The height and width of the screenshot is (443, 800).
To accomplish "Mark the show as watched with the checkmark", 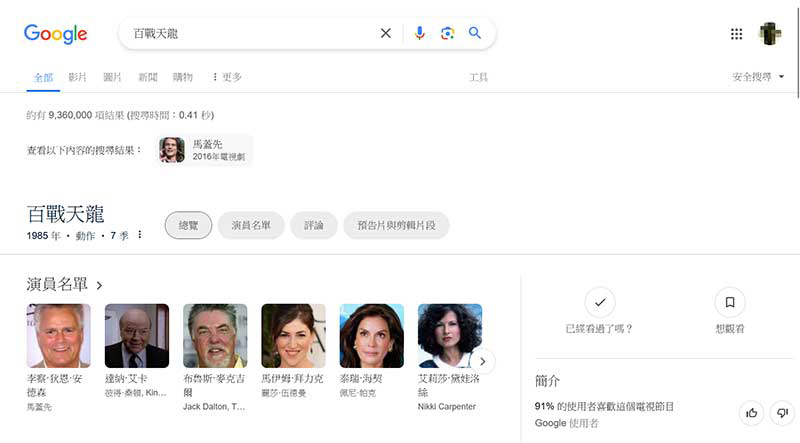I will [600, 303].
